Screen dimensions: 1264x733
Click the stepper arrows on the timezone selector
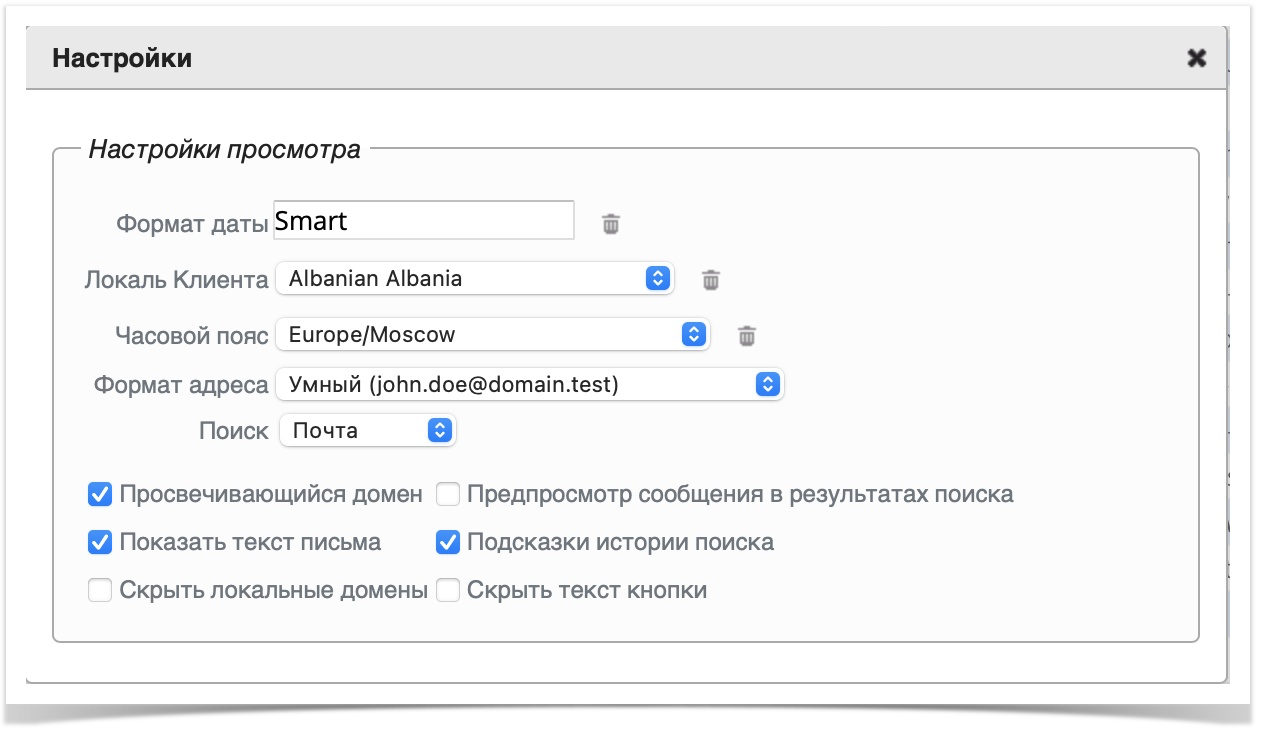coord(694,334)
